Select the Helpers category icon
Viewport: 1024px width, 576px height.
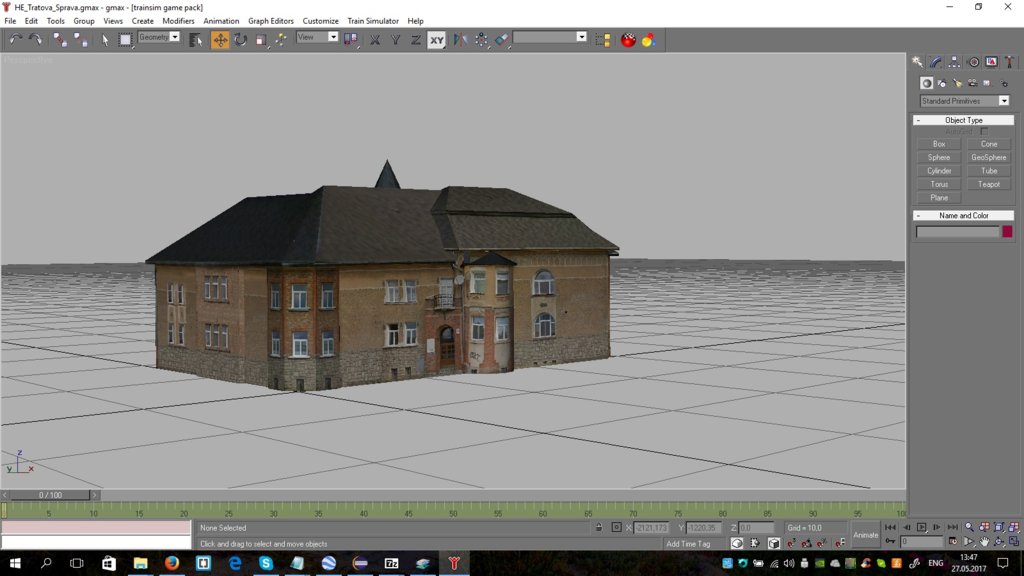click(x=987, y=83)
